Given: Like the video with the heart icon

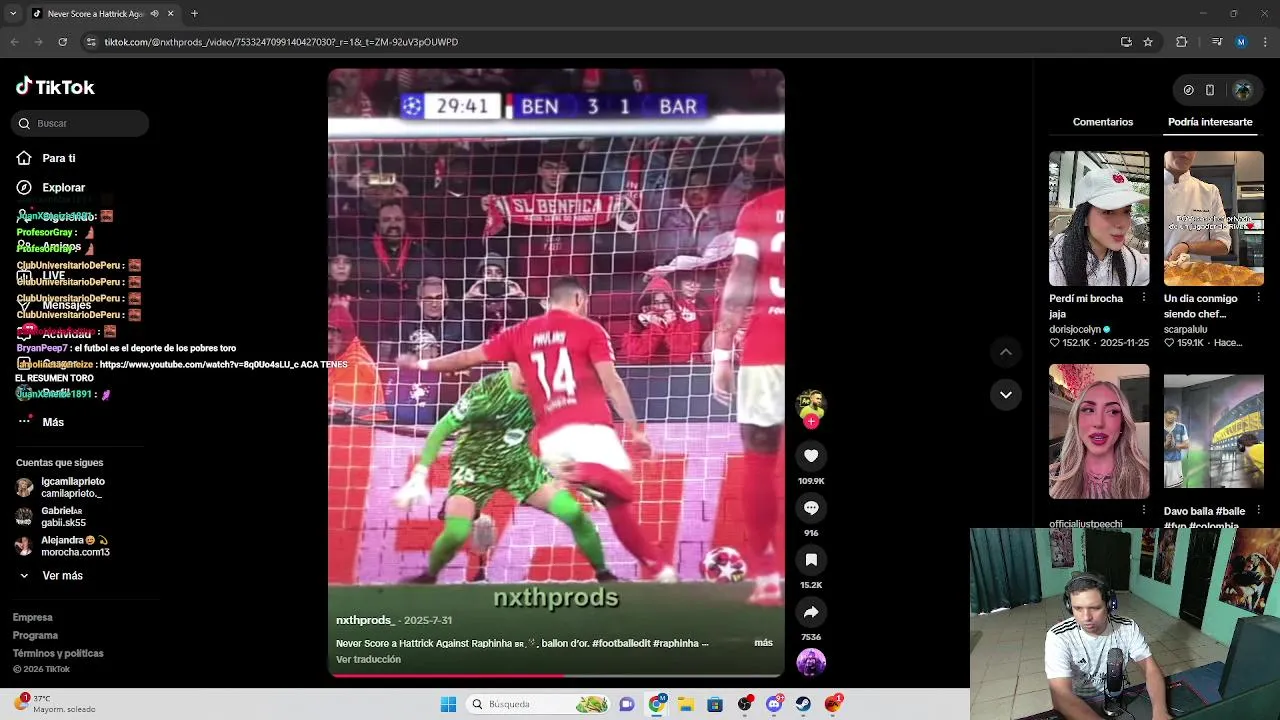Looking at the screenshot, I should [811, 456].
